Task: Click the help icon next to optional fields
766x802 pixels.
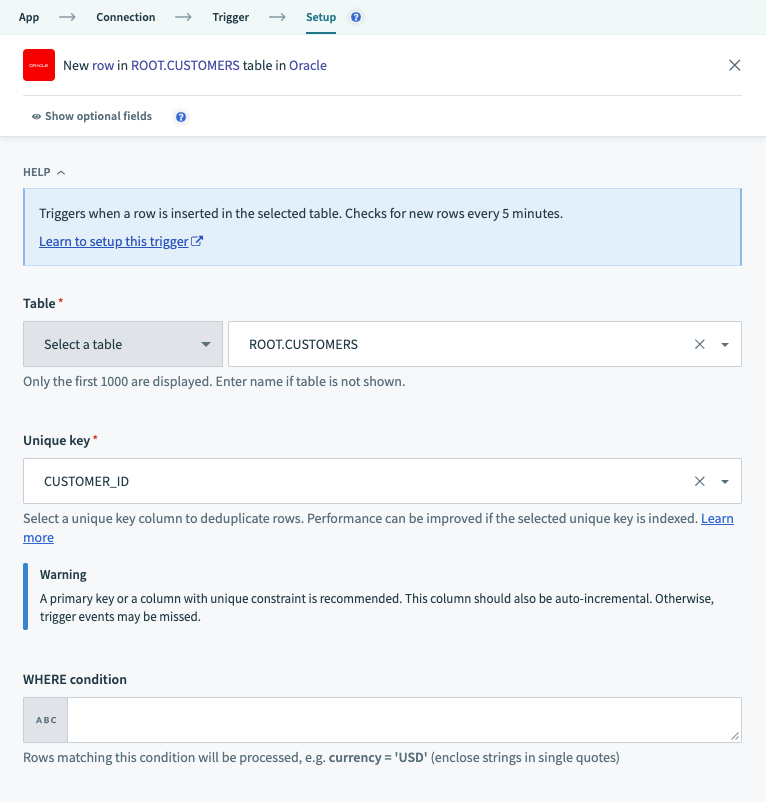Action: pyautogui.click(x=181, y=117)
